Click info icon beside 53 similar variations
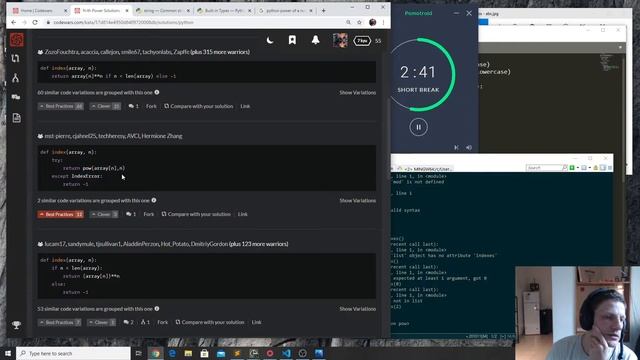 coord(157,308)
